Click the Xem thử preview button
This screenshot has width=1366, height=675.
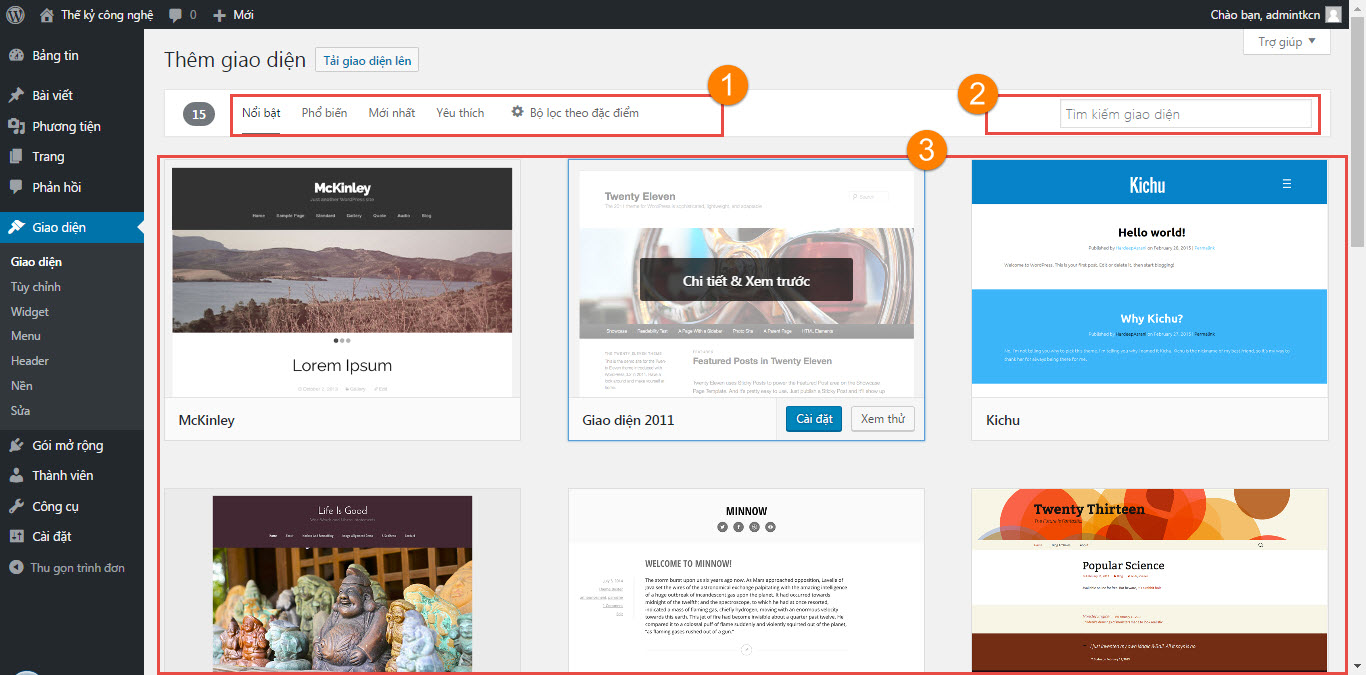[882, 419]
